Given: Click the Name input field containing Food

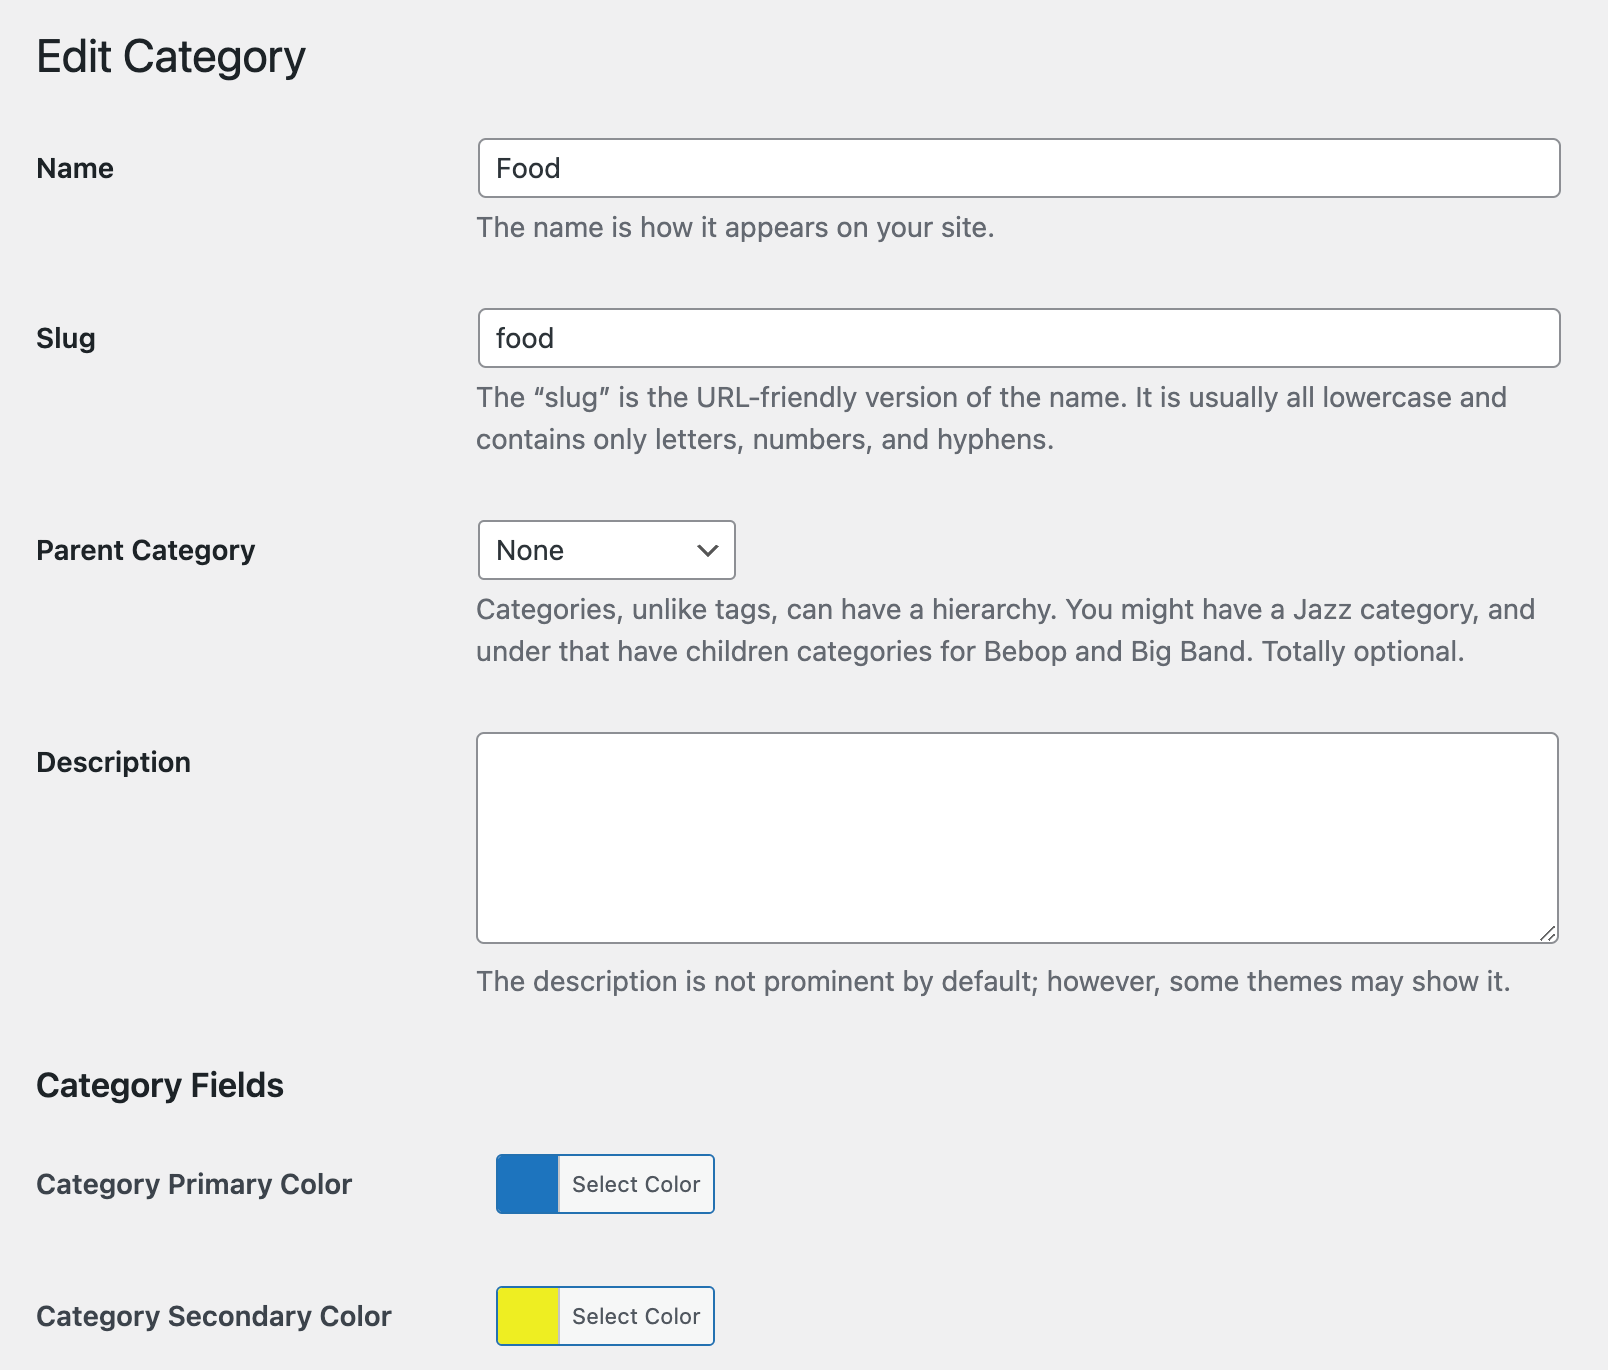Looking at the screenshot, I should pyautogui.click(x=1019, y=168).
